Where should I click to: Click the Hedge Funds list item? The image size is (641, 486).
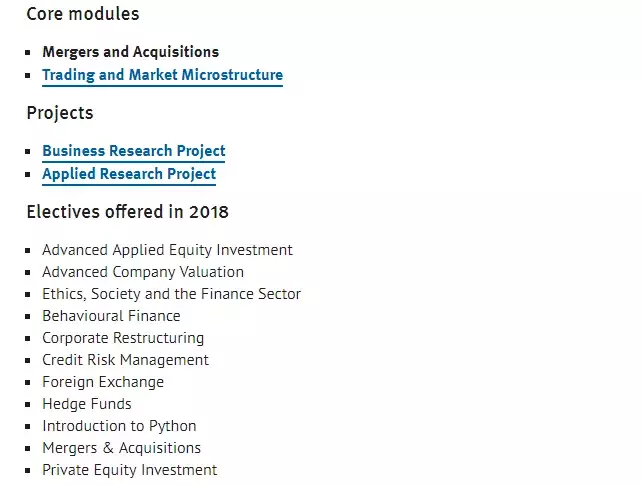[87, 404]
